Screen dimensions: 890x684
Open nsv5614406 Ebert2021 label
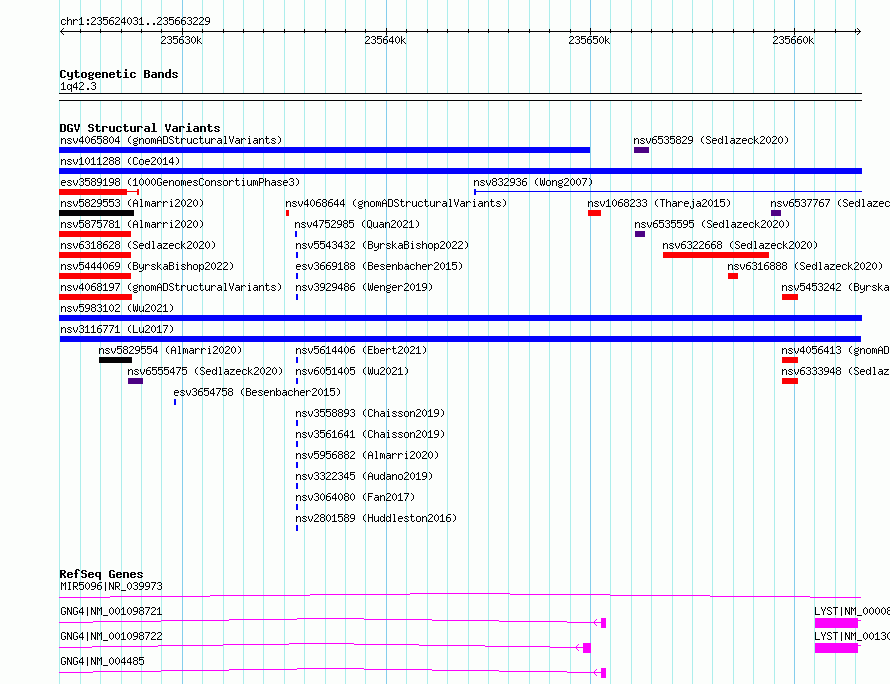(x=361, y=350)
